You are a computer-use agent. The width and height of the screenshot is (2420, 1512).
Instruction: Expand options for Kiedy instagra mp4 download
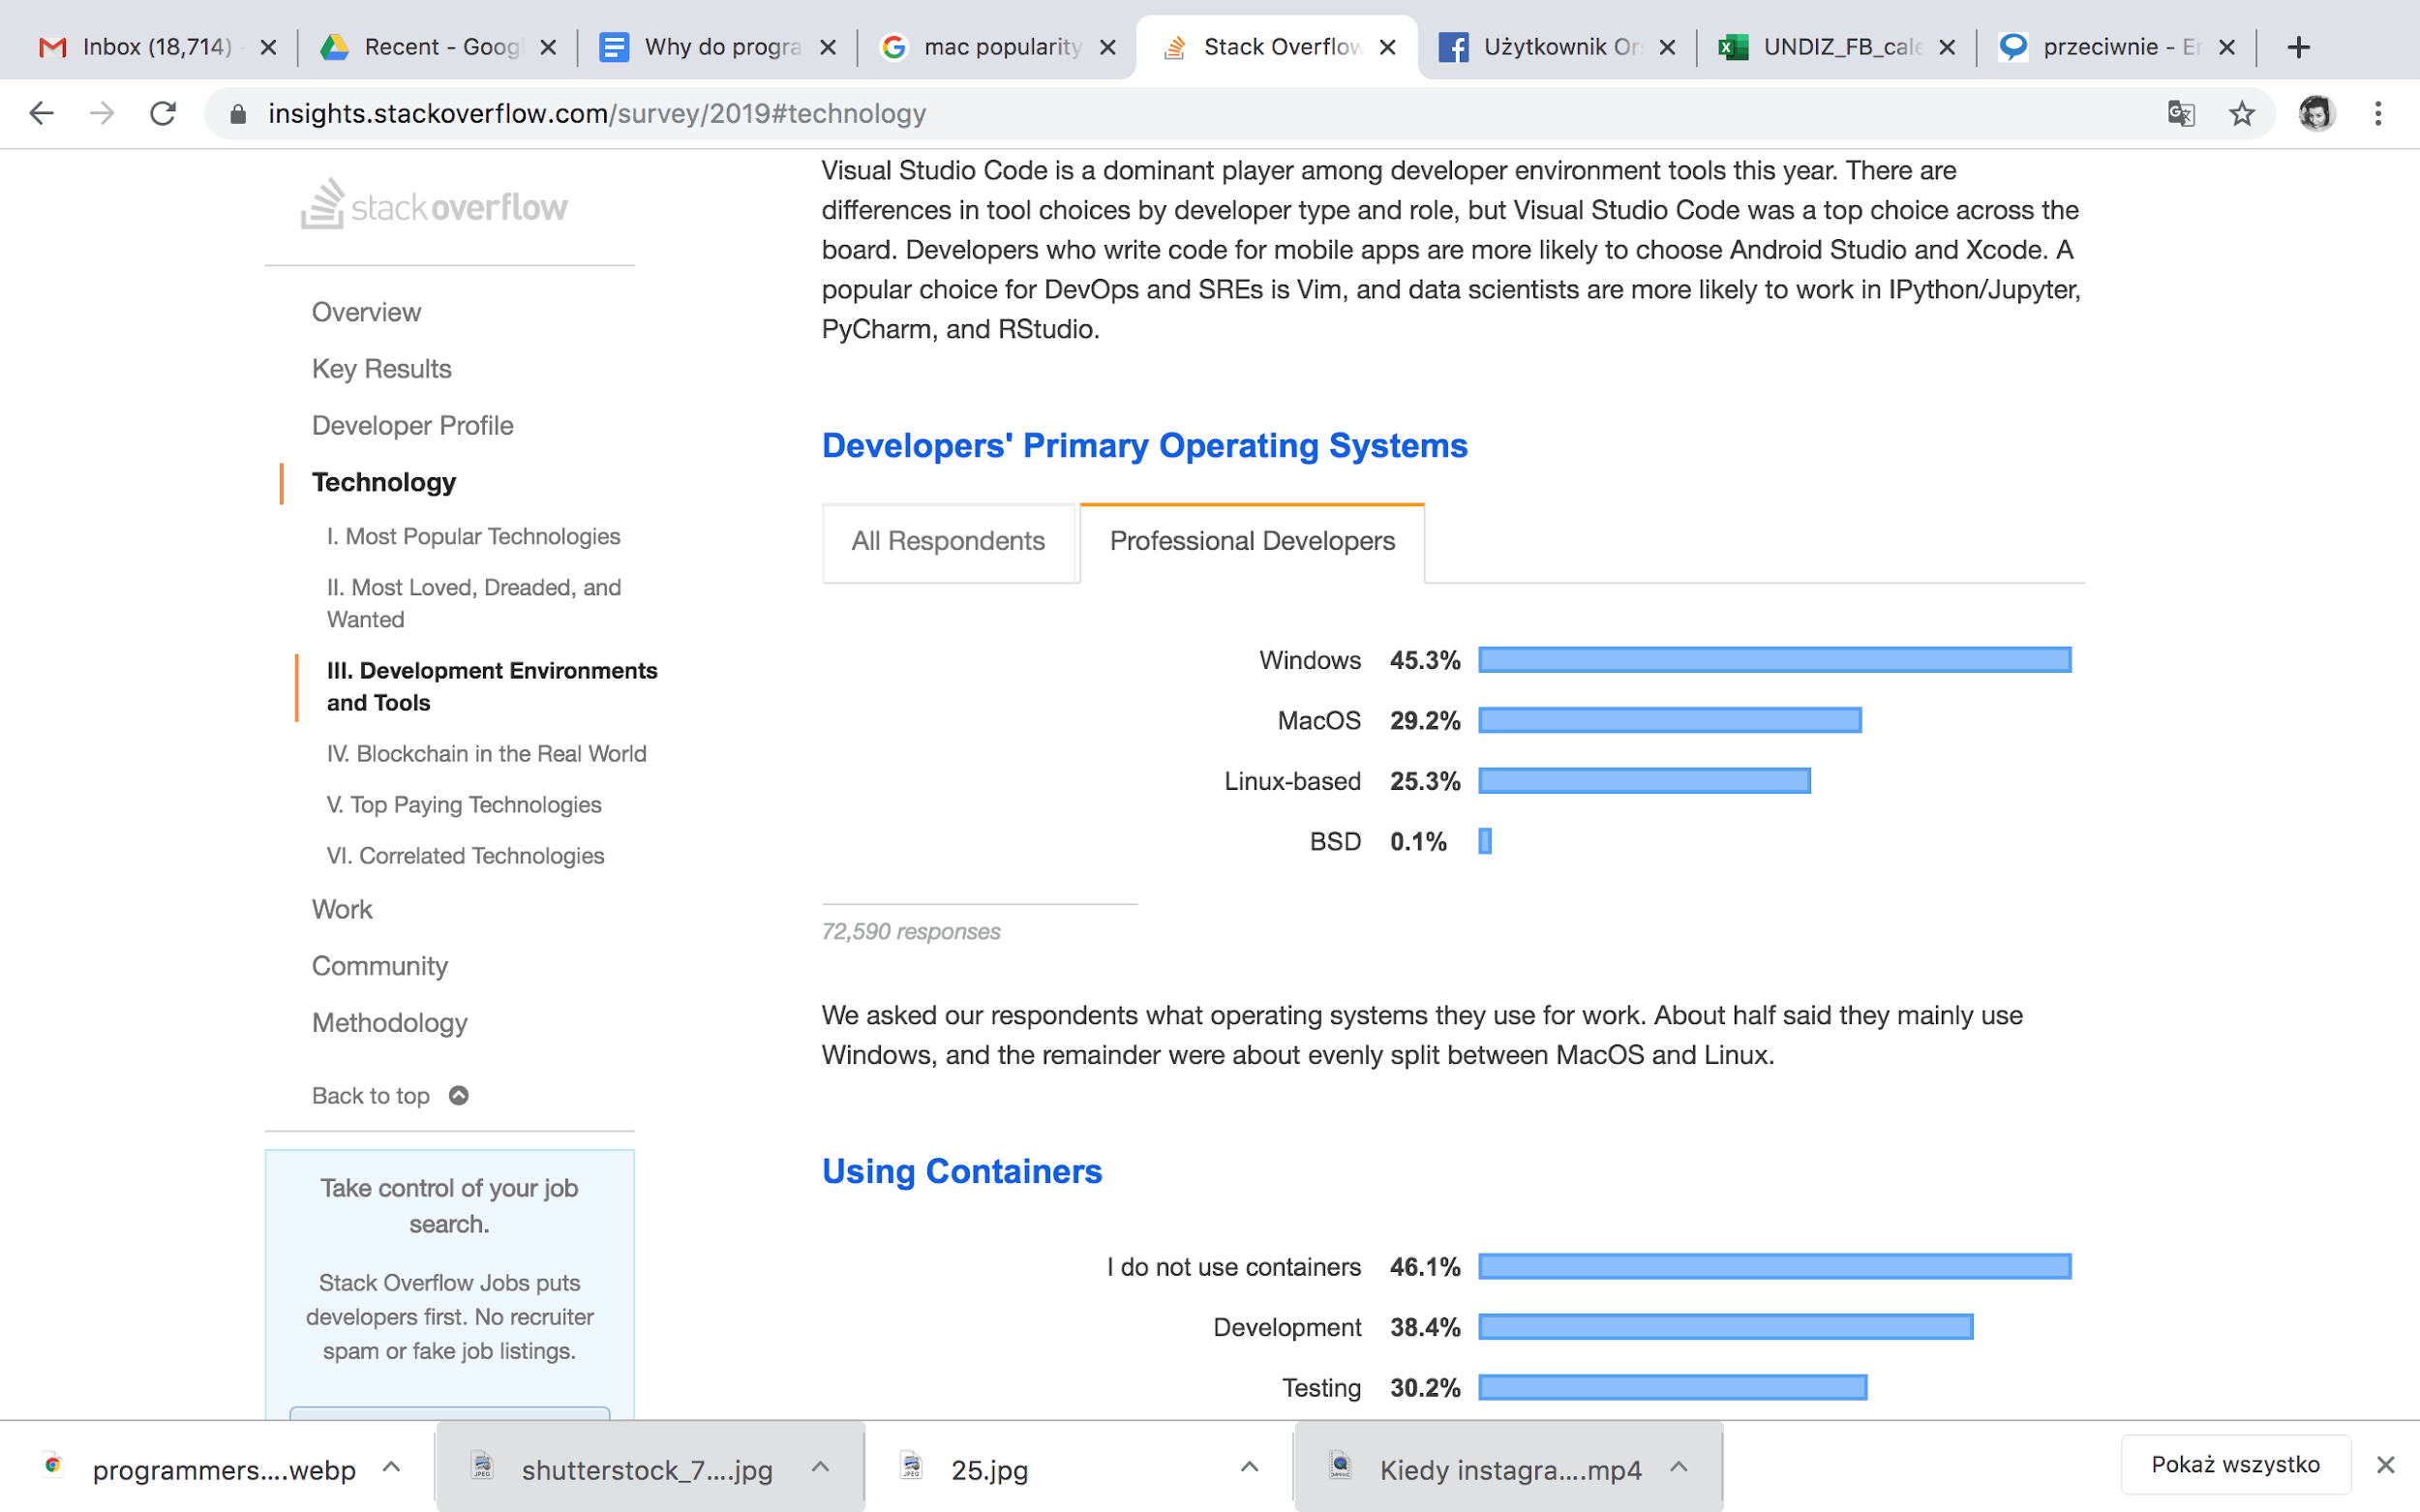(1679, 1467)
